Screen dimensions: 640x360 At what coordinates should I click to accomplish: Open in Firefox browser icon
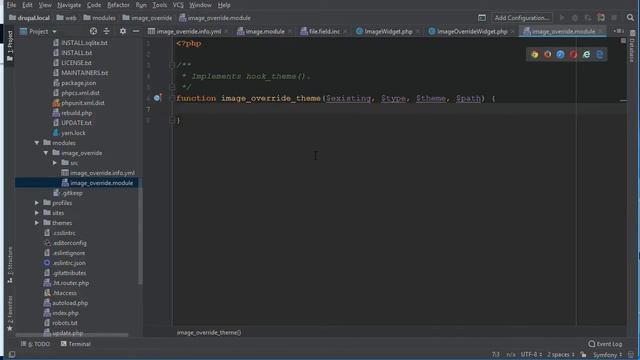pyautogui.click(x=548, y=54)
